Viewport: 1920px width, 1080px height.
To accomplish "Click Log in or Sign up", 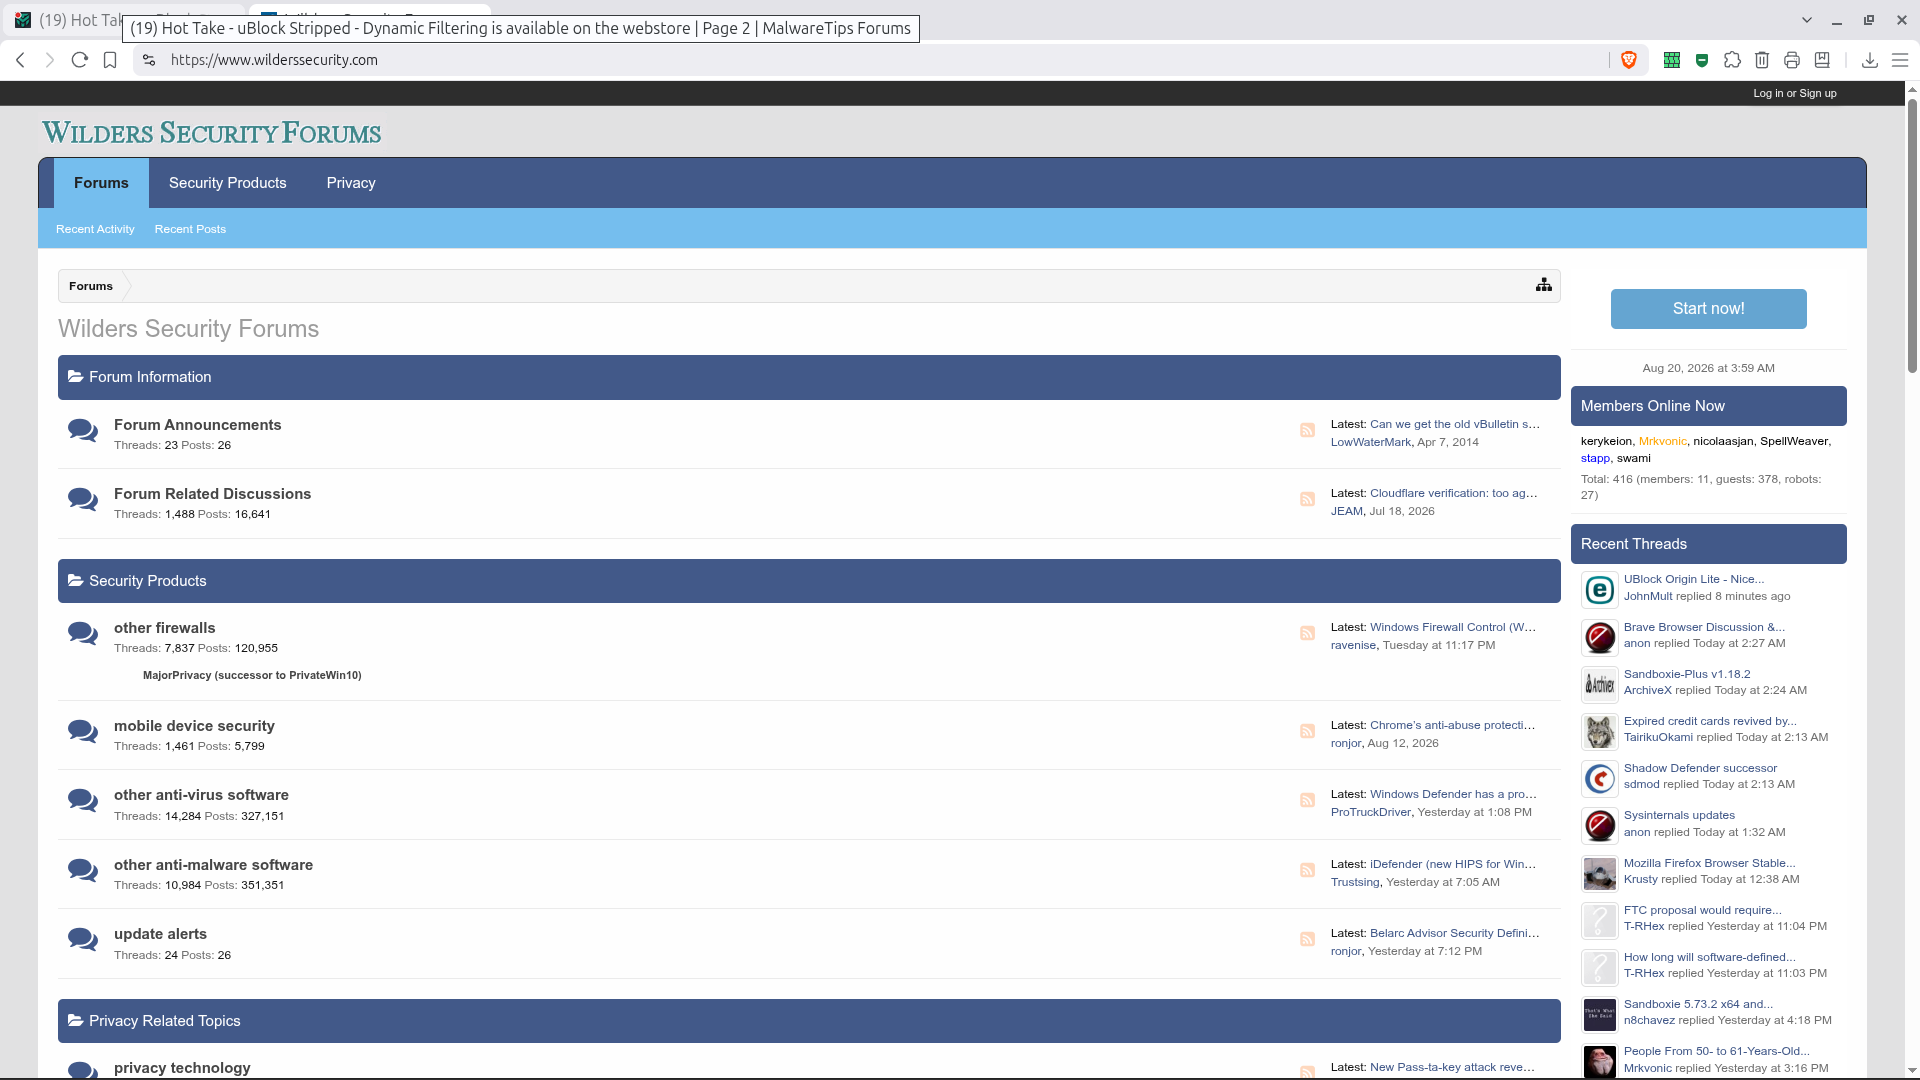I will [1794, 93].
